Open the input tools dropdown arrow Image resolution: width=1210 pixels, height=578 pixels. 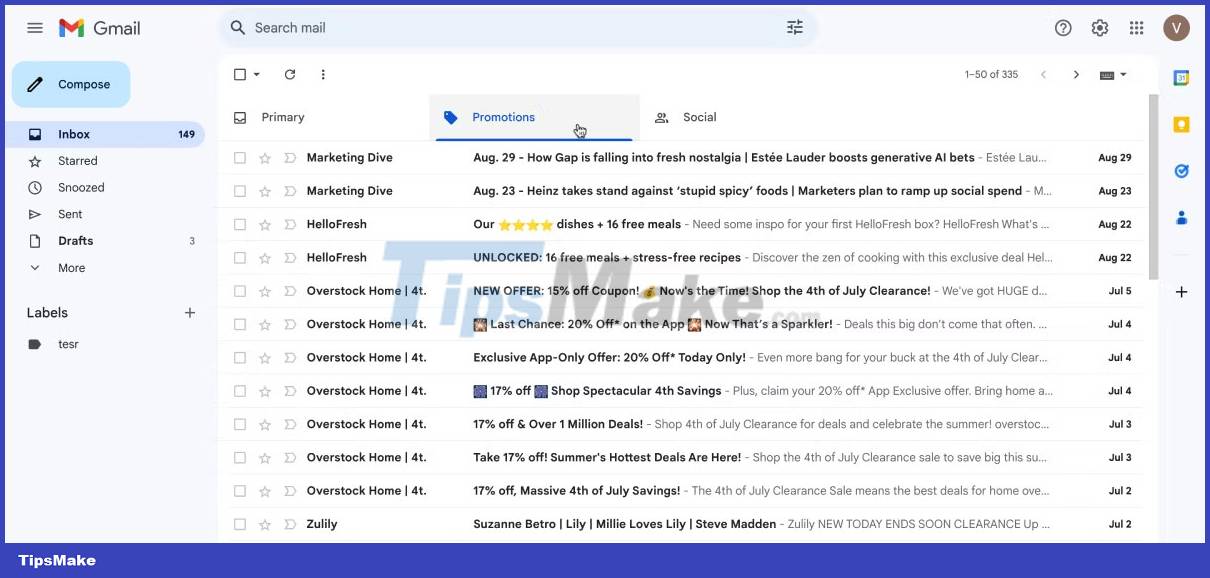point(1122,74)
